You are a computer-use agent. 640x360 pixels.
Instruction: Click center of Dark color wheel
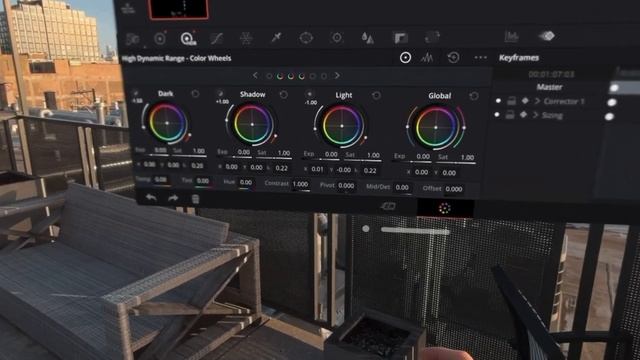pos(167,123)
